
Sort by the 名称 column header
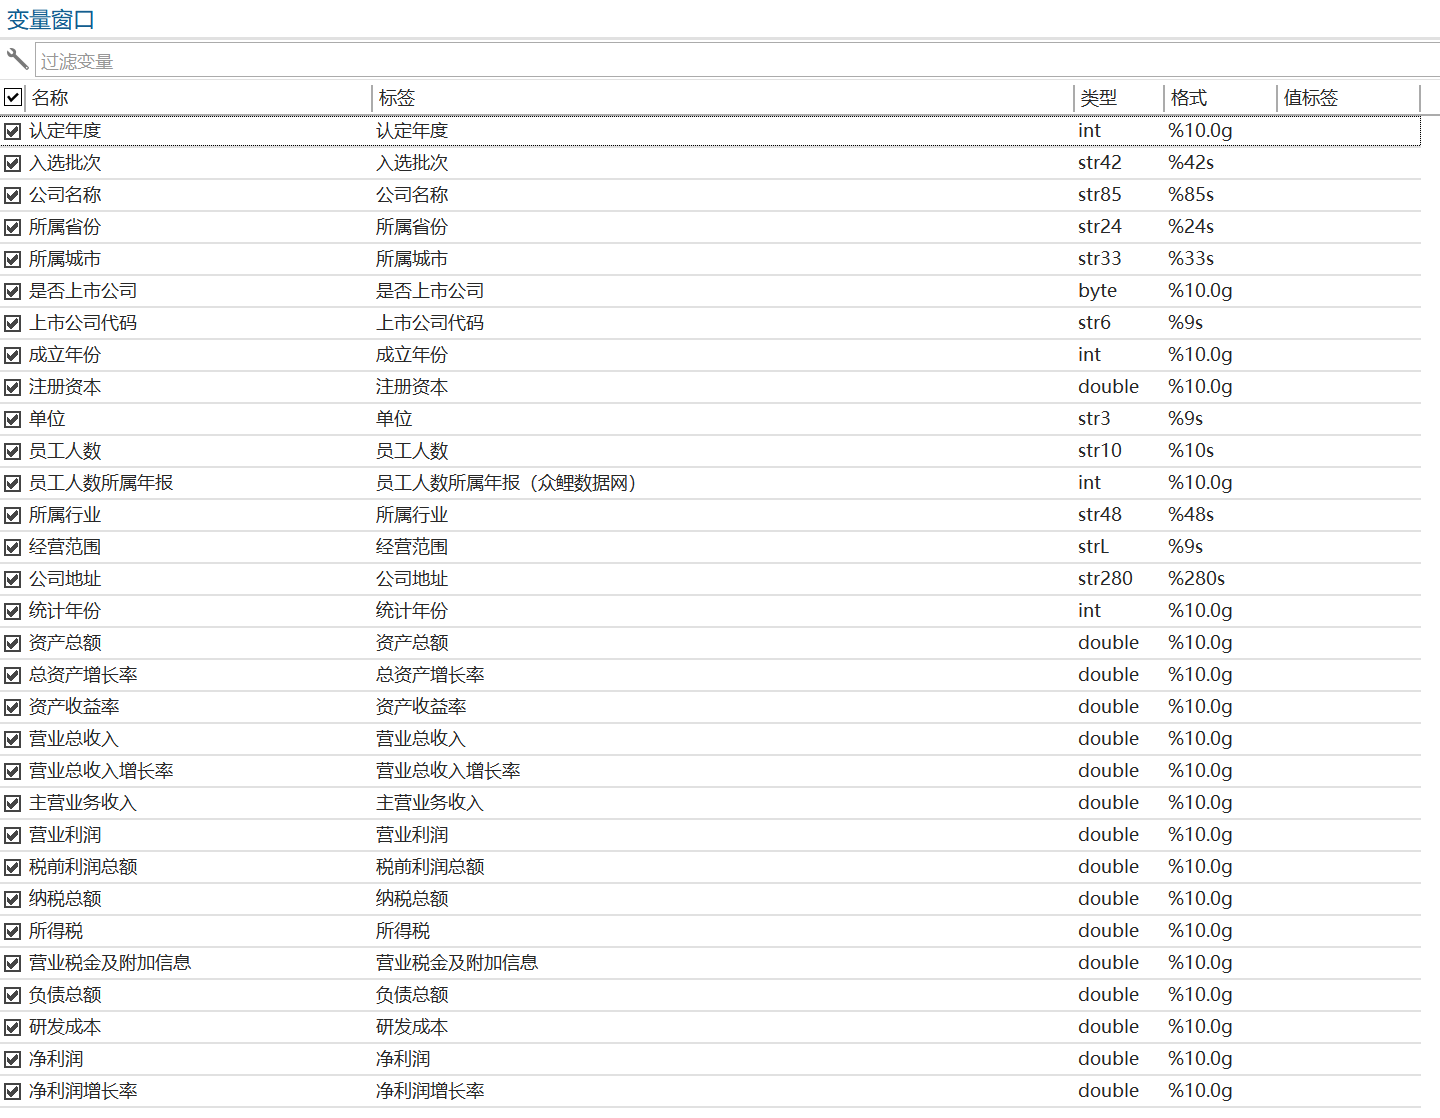tap(50, 98)
